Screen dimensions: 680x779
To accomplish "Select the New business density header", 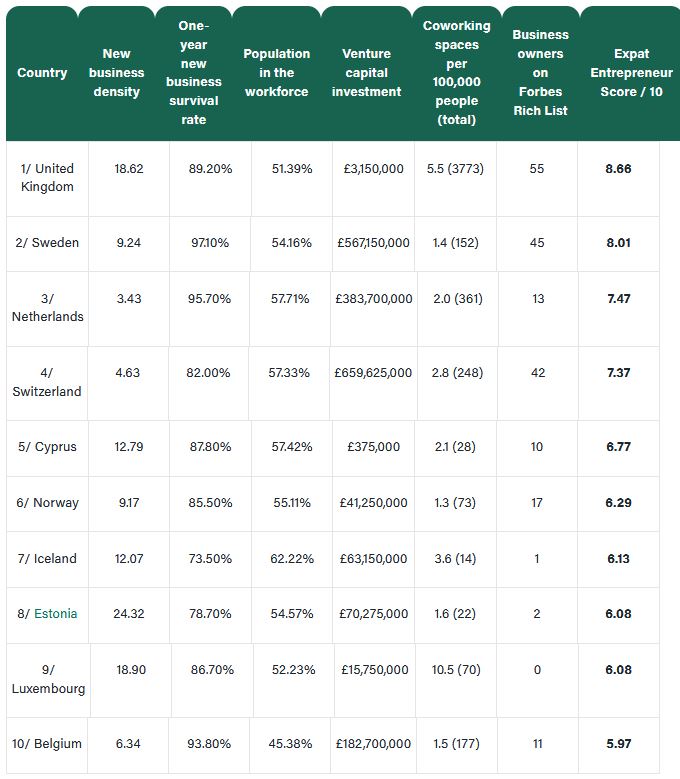I will pos(117,73).
